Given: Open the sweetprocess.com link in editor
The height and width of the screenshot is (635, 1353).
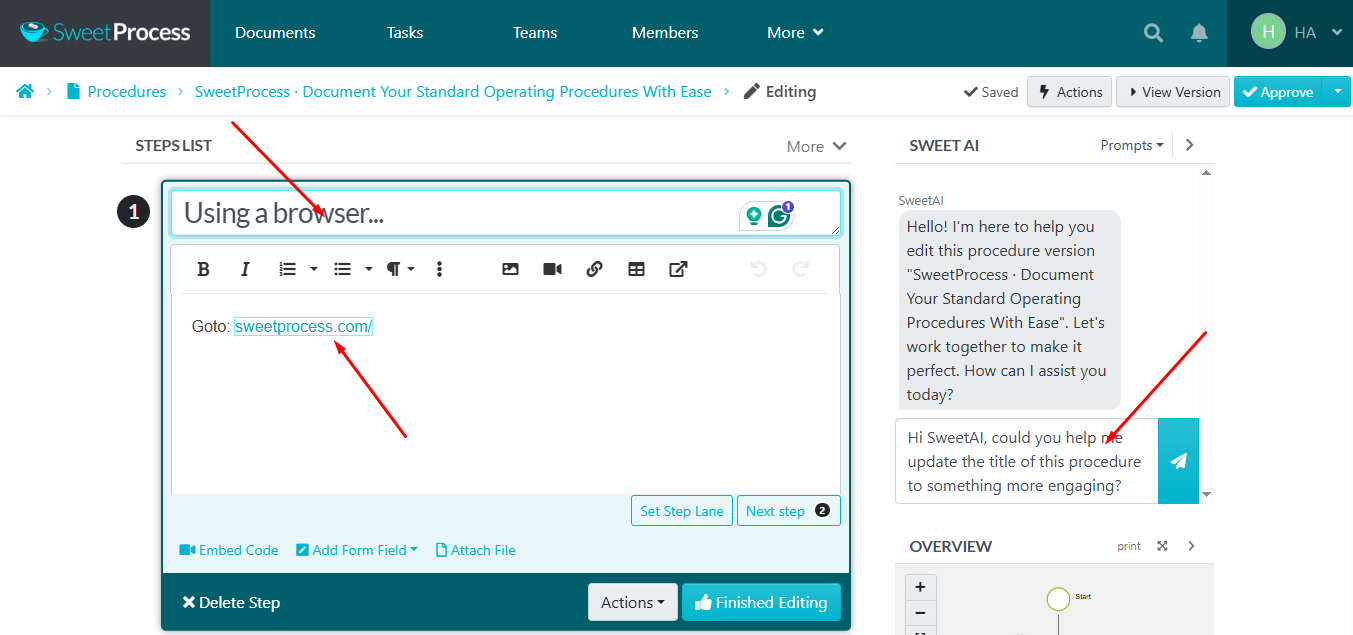Looking at the screenshot, I should 303,326.
